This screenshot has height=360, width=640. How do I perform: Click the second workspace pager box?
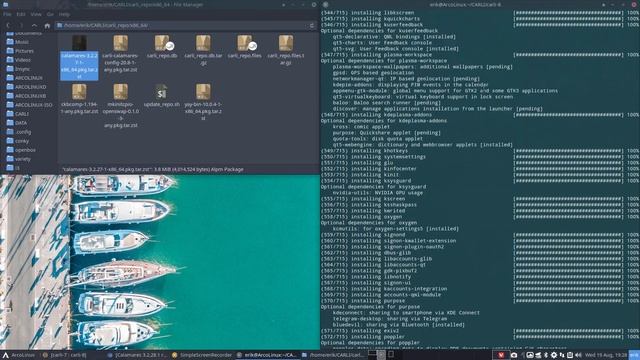click(381, 354)
